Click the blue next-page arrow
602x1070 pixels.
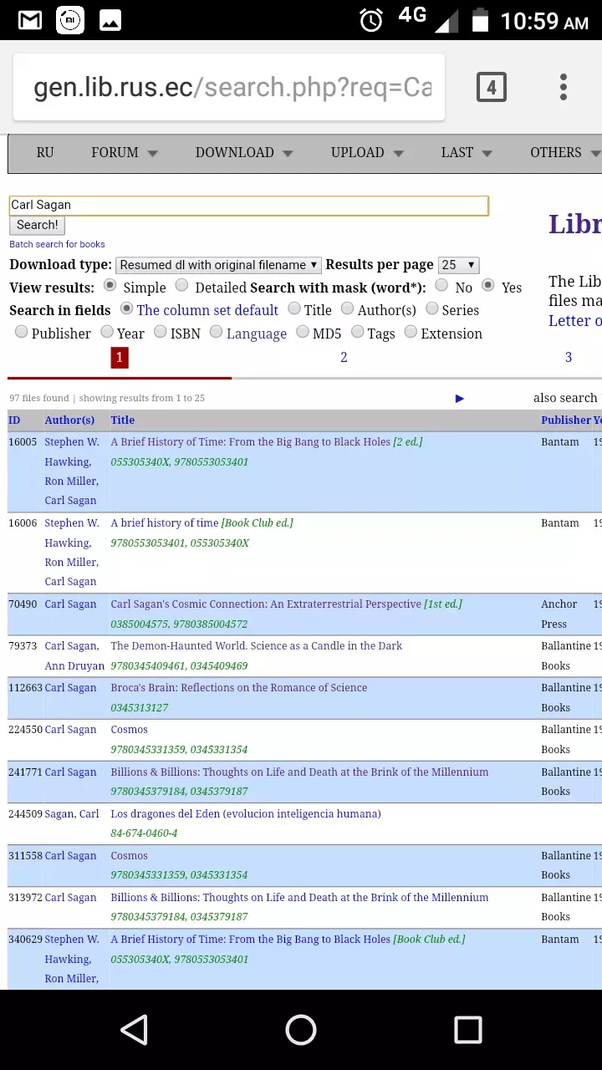[459, 398]
